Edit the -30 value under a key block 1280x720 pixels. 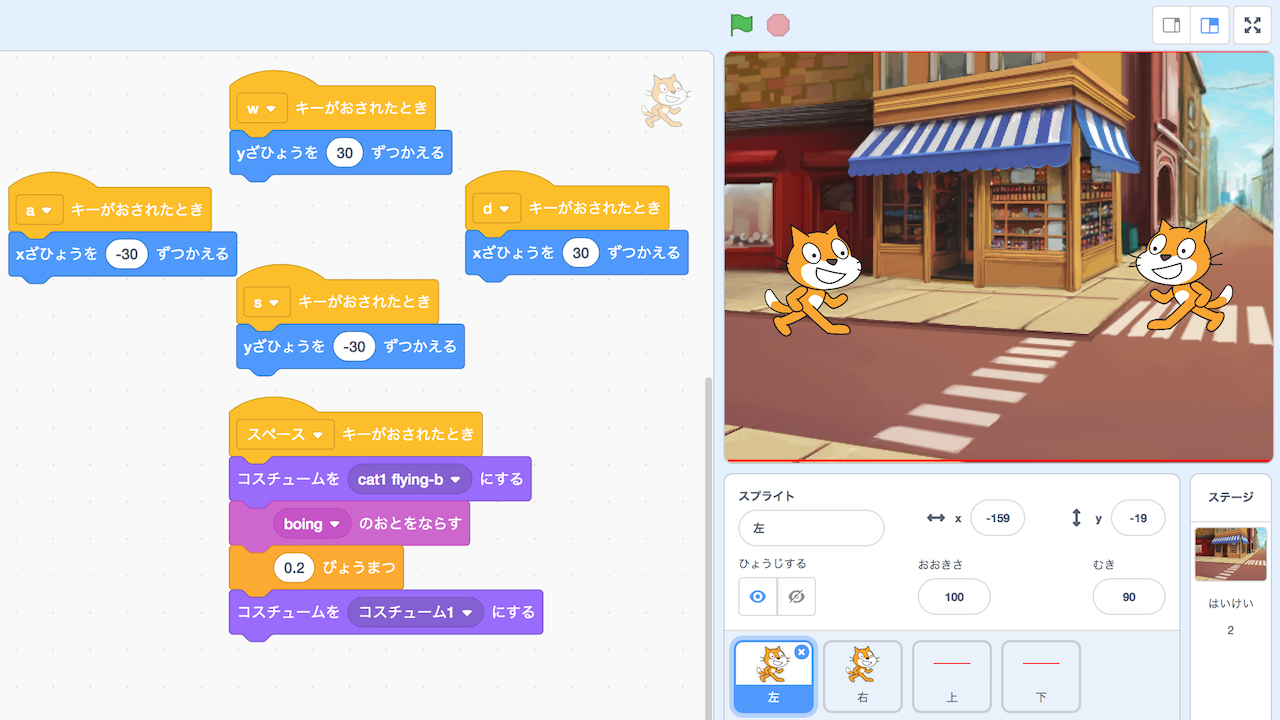[127, 254]
